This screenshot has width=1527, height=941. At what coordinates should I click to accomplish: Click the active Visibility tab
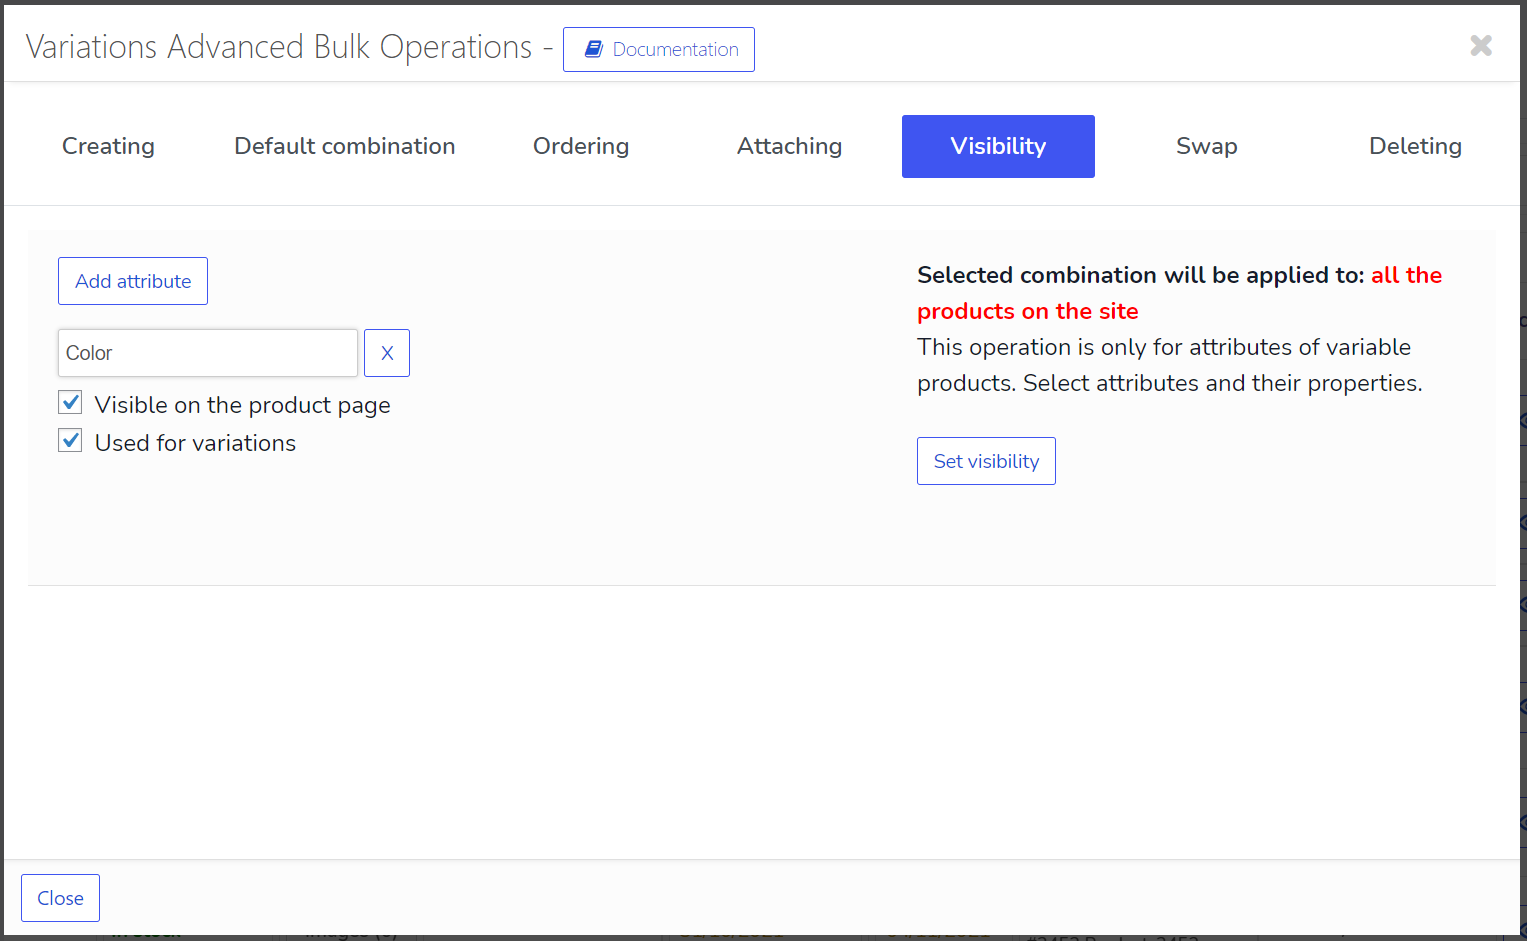(998, 146)
